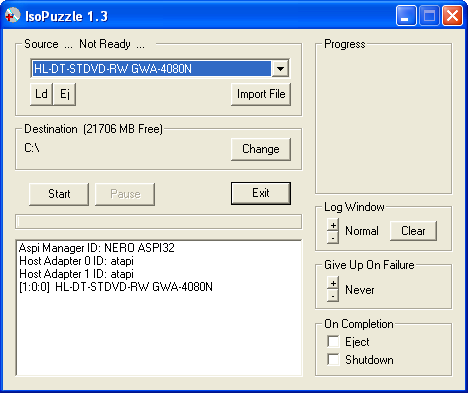Click the main progress bar
The width and height of the screenshot is (468, 393).
click(159, 222)
